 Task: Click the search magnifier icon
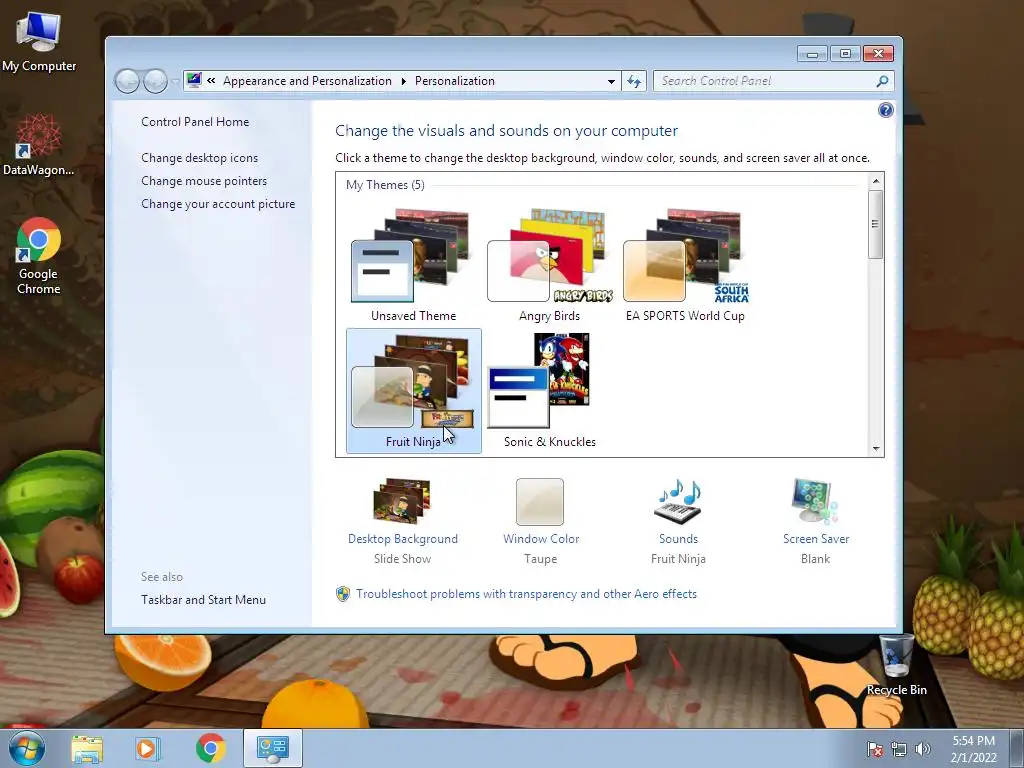(882, 81)
